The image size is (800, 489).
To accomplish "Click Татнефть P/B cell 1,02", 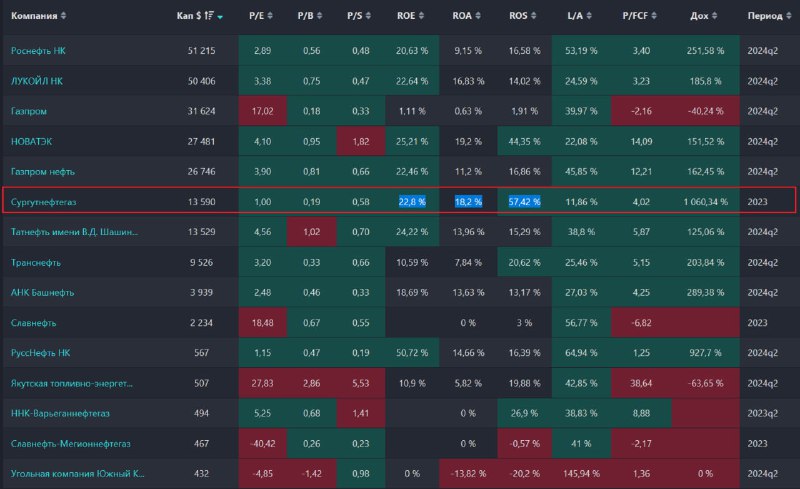I will click(312, 232).
